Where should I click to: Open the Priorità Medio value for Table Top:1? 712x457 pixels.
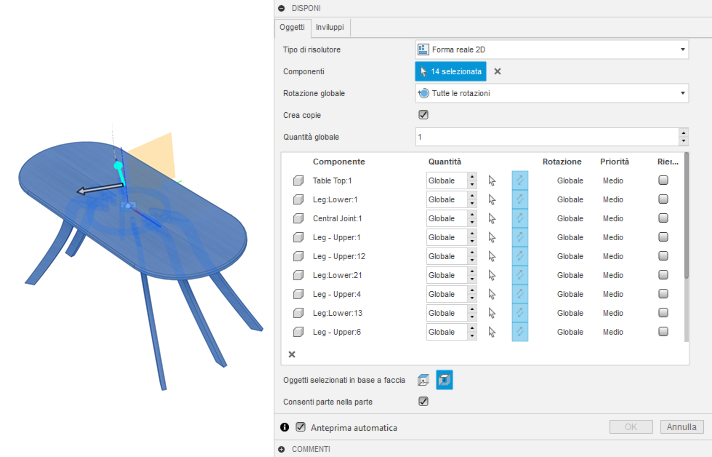pyautogui.click(x=613, y=181)
